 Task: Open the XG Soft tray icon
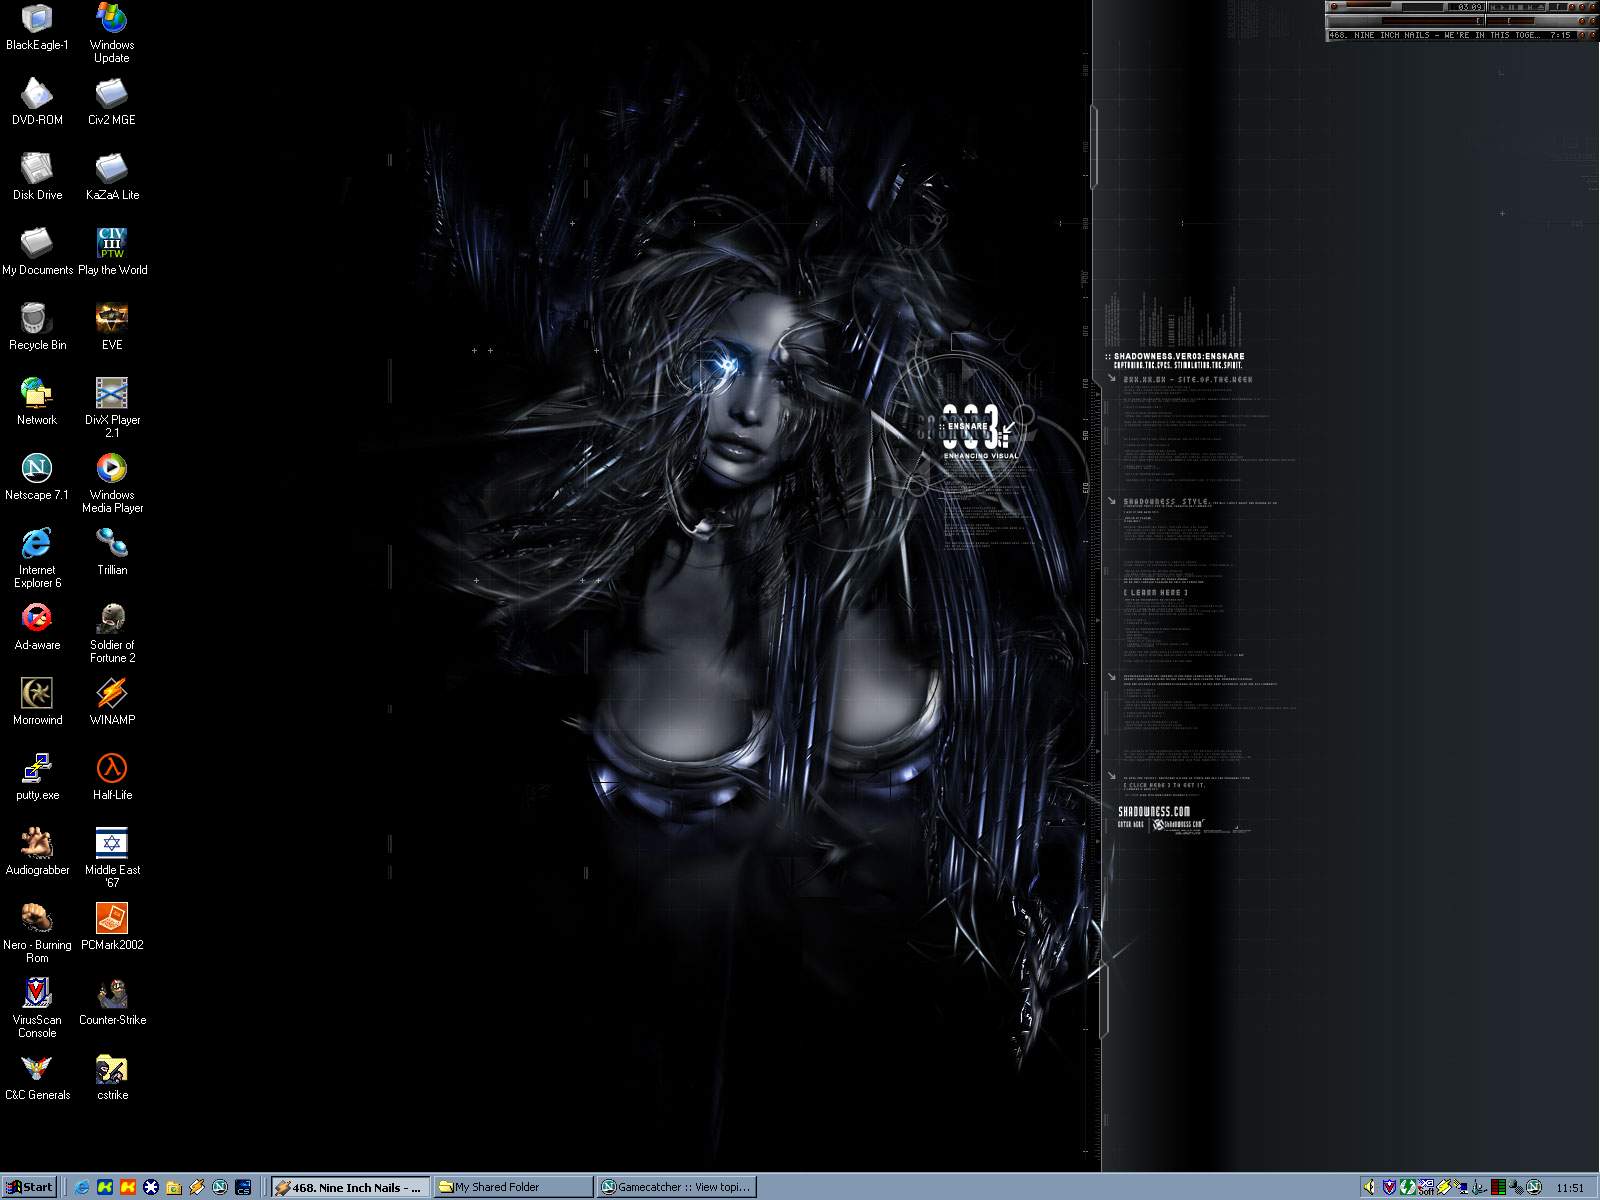pyautogui.click(x=1426, y=1187)
